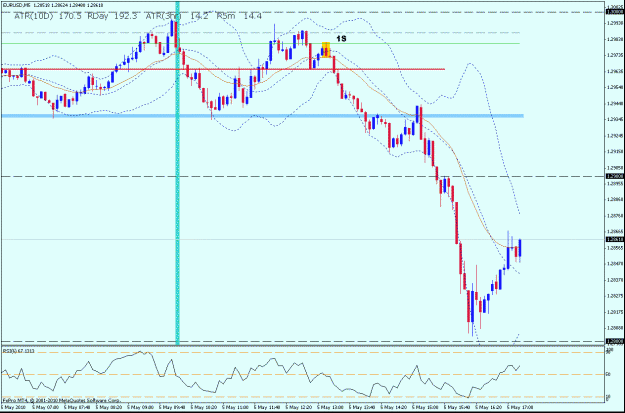Screen dimensions: 625x413
Task: Click the 5 May 15:00 time axis label
Action: tap(424, 408)
